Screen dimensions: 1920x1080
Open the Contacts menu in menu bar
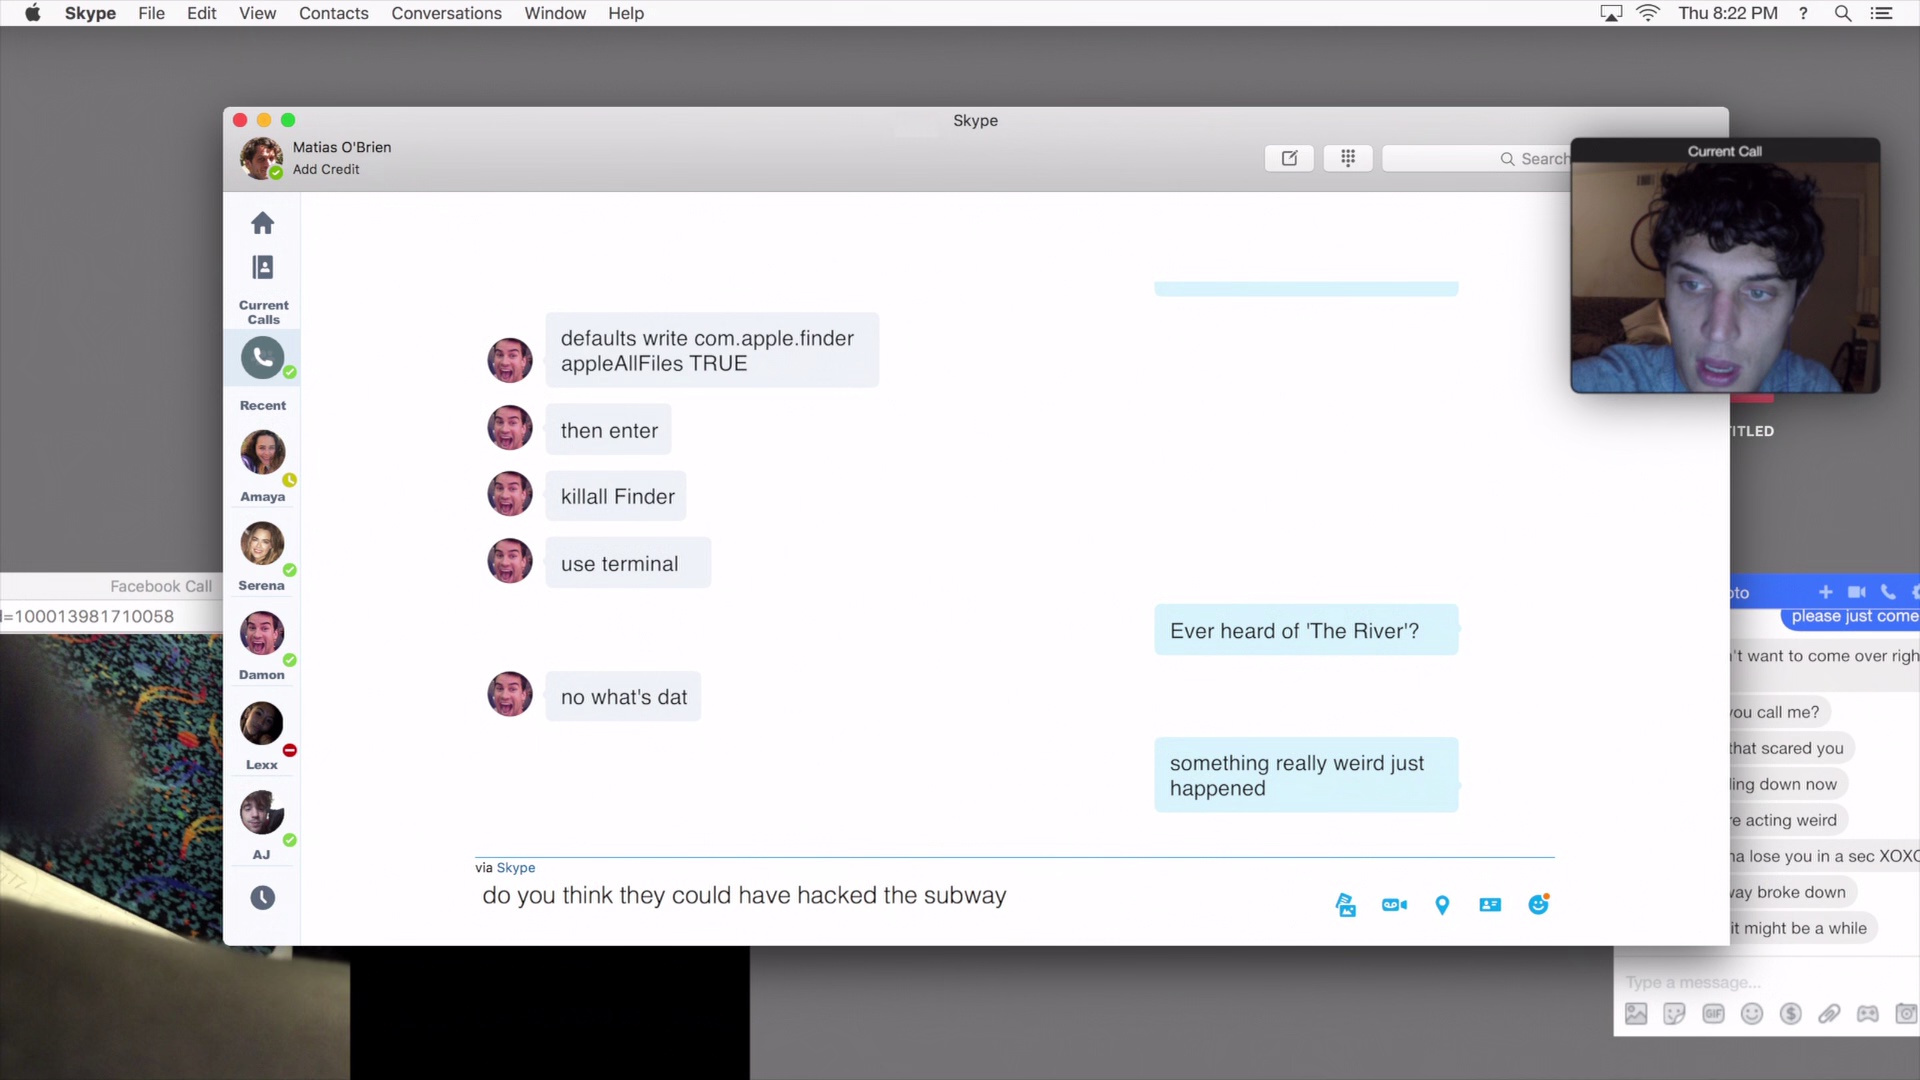coord(333,13)
